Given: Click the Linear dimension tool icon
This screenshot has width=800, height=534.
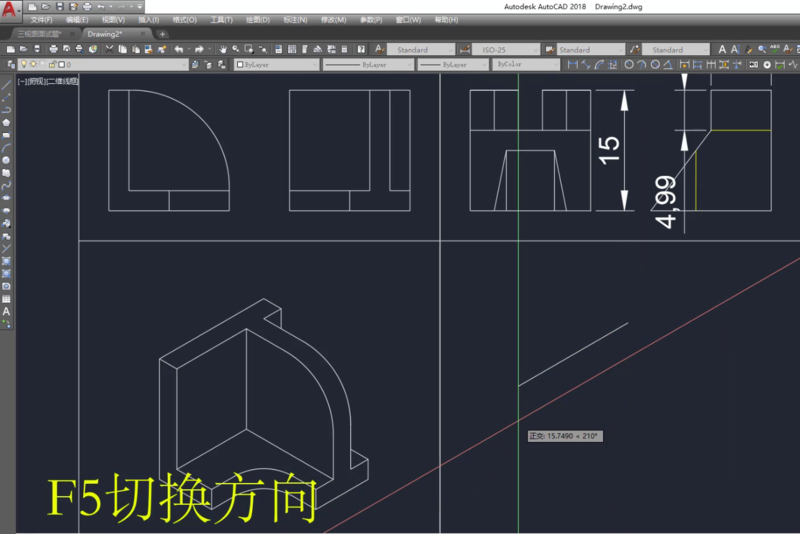Looking at the screenshot, I should click(573, 64).
